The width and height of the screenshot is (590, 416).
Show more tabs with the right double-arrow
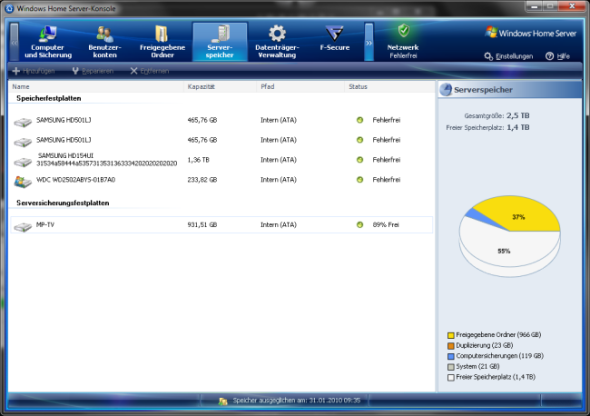[369, 42]
